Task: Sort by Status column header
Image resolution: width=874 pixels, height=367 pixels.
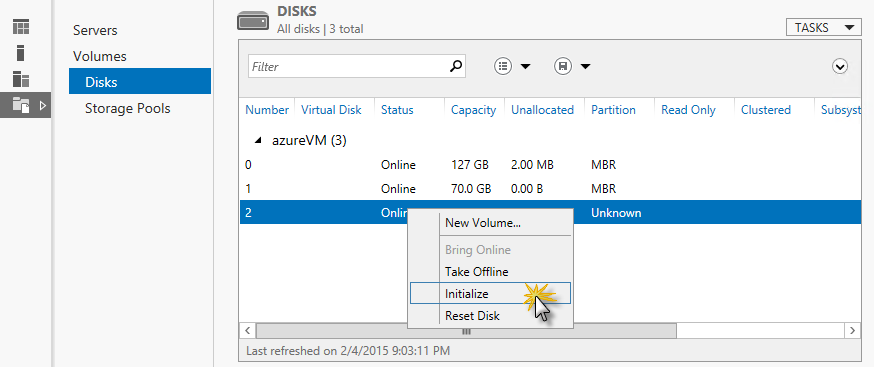Action: pyautogui.click(x=397, y=110)
